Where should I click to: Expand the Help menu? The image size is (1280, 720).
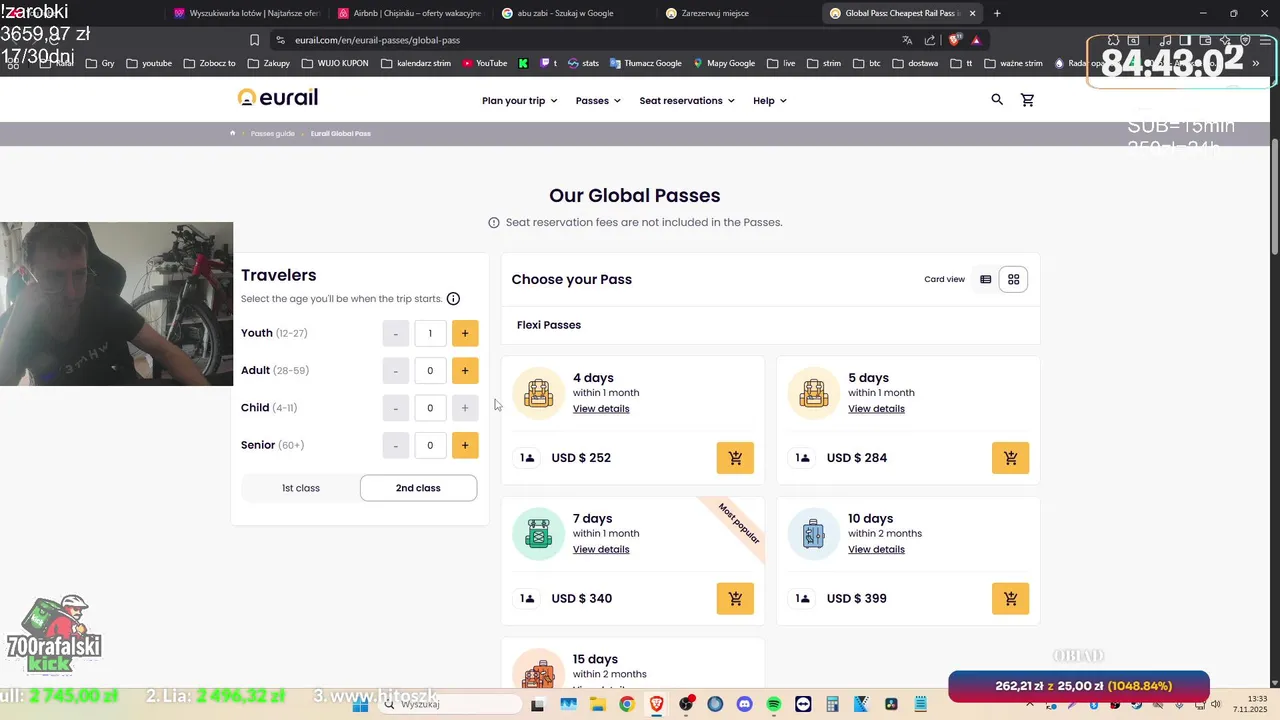(770, 101)
